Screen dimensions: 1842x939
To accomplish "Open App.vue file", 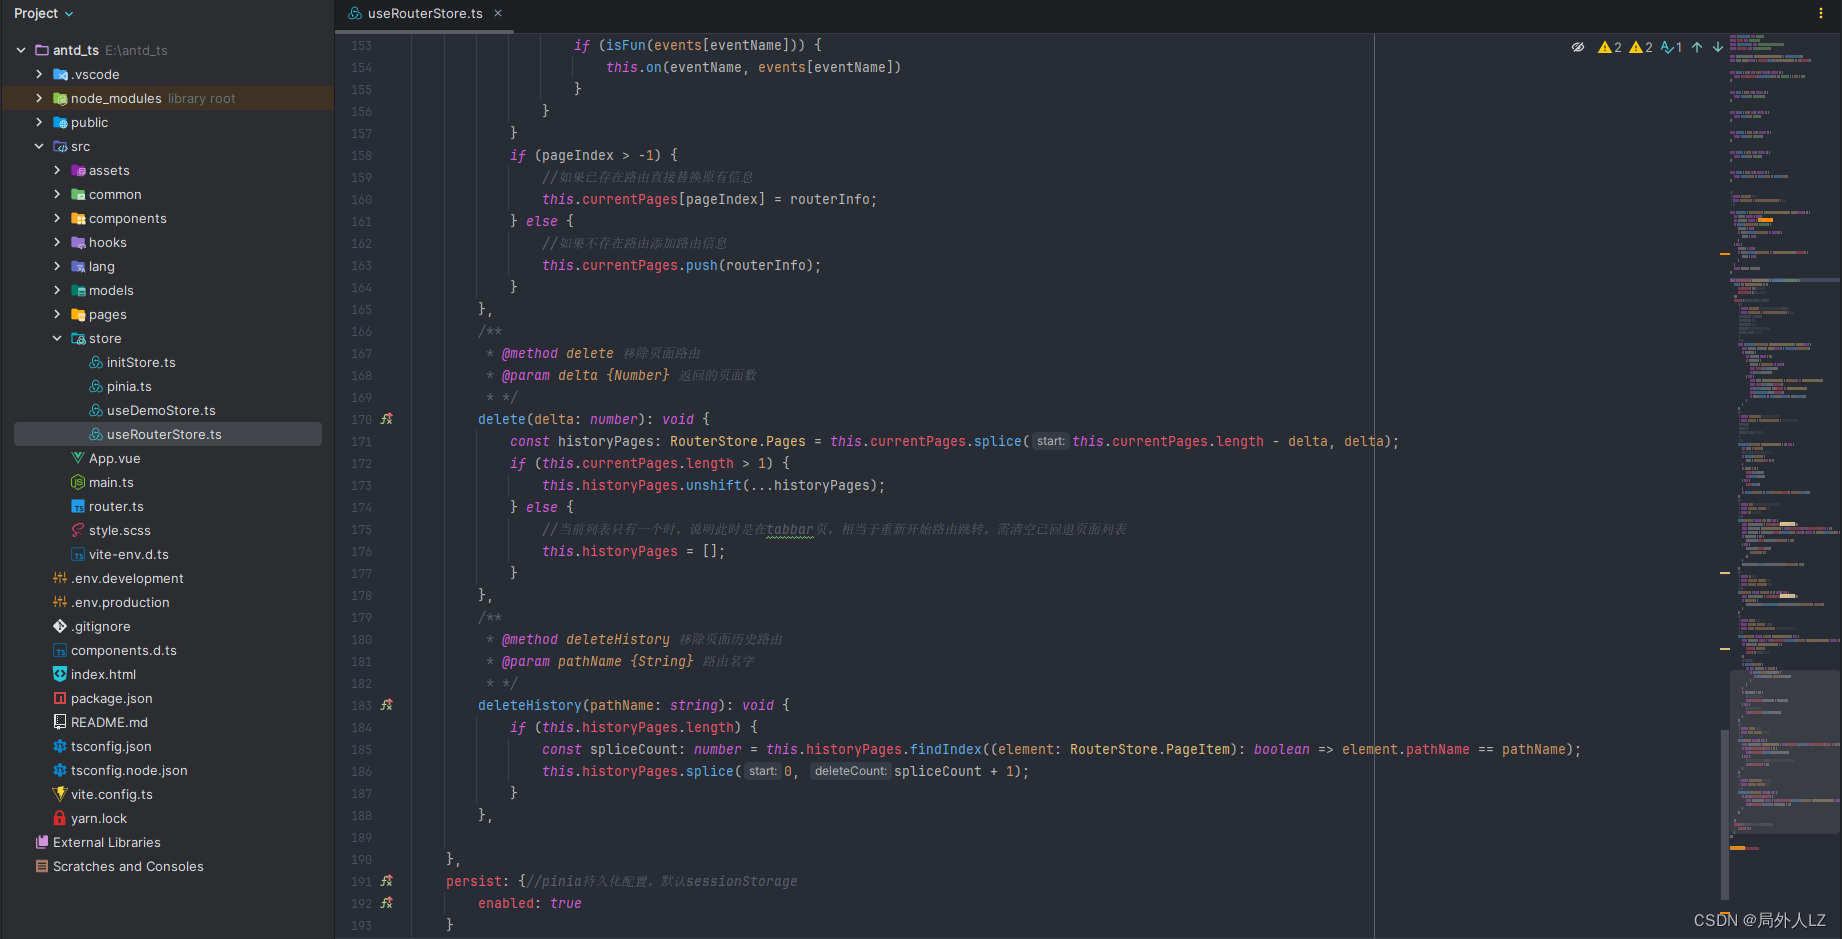I will pos(114,458).
